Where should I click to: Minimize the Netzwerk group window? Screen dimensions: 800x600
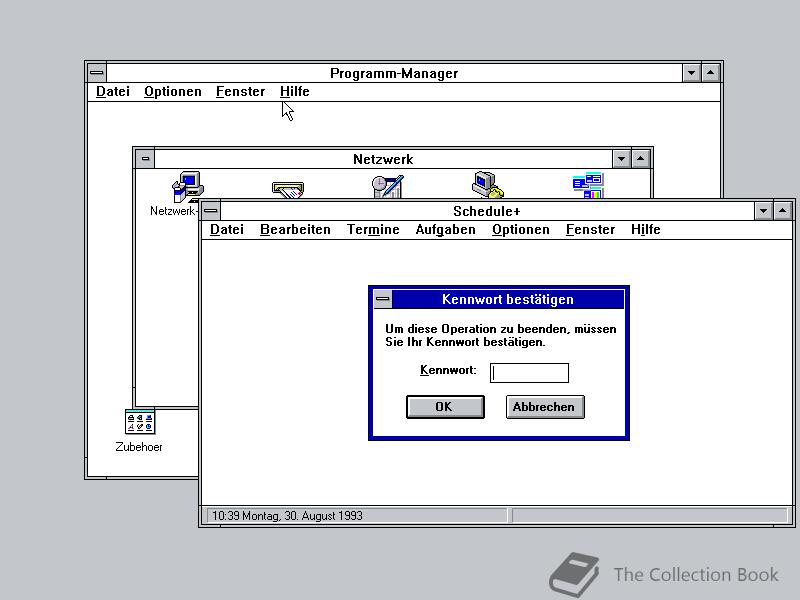click(621, 159)
